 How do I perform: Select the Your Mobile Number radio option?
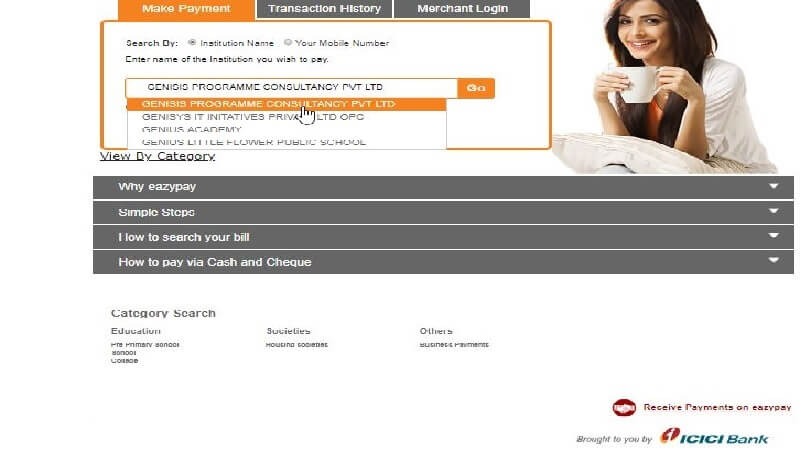click(288, 43)
